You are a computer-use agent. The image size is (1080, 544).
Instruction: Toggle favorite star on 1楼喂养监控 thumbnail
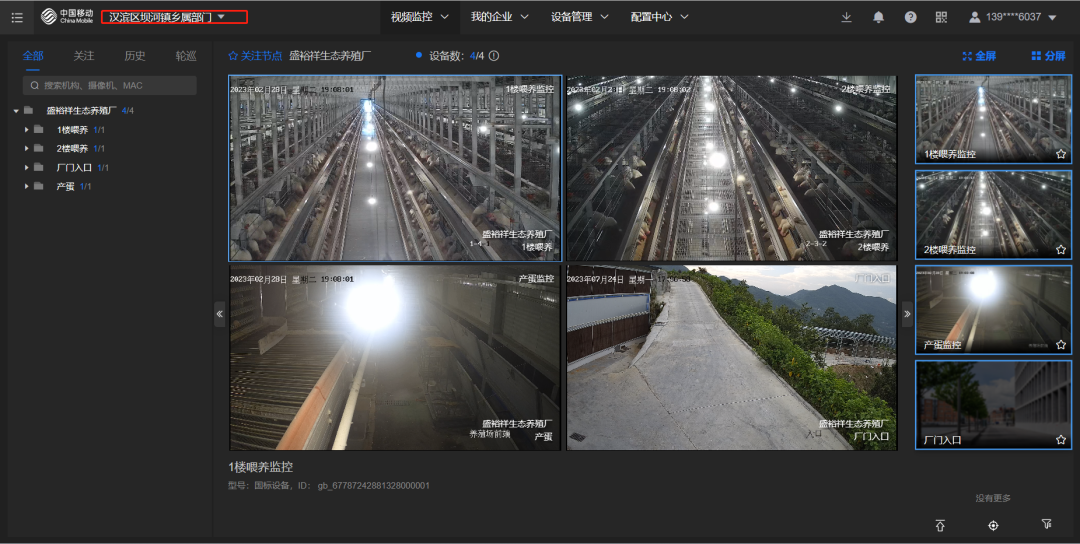point(1061,154)
